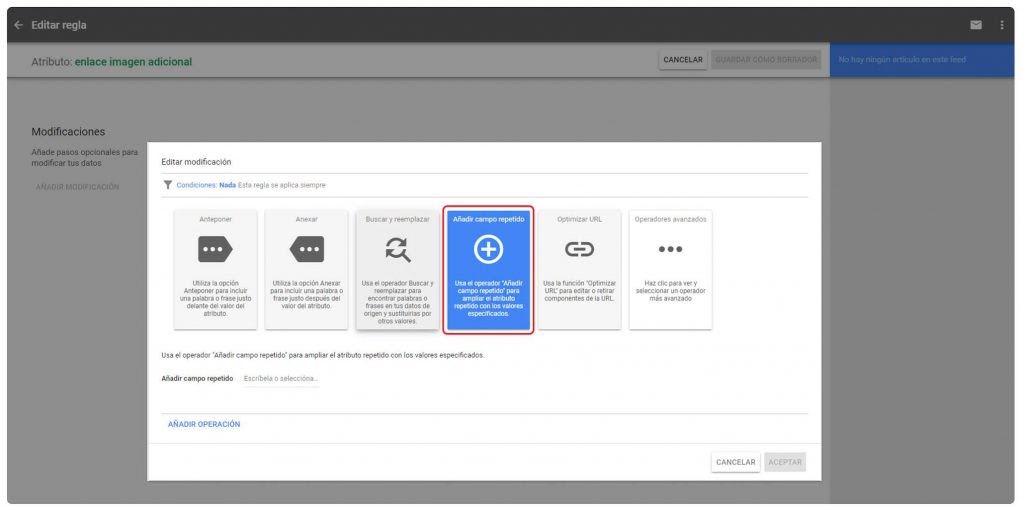Click AÑADIR OPERACIÓN link
This screenshot has width=1024, height=509.
(204, 424)
